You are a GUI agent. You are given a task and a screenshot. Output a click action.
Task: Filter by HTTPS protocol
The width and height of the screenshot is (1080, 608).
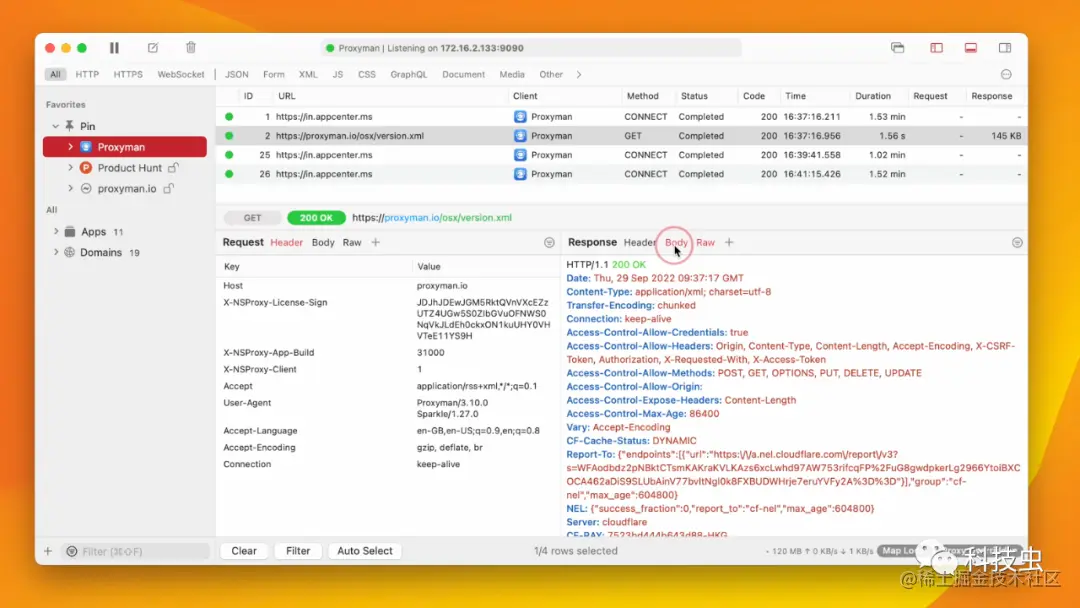[x=128, y=74]
